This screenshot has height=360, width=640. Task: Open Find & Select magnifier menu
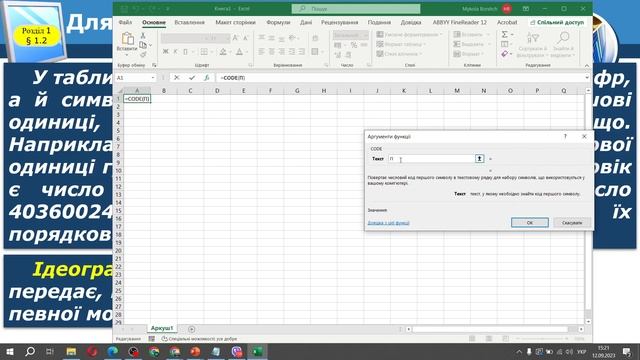[x=563, y=44]
